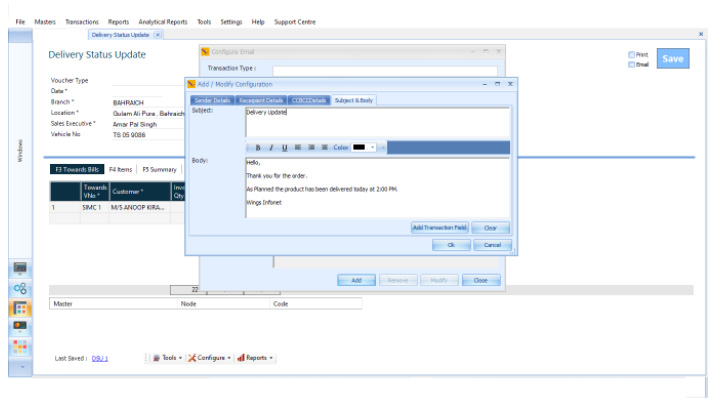
Task: Click the circles icon in left sidebar
Action: 20,288
